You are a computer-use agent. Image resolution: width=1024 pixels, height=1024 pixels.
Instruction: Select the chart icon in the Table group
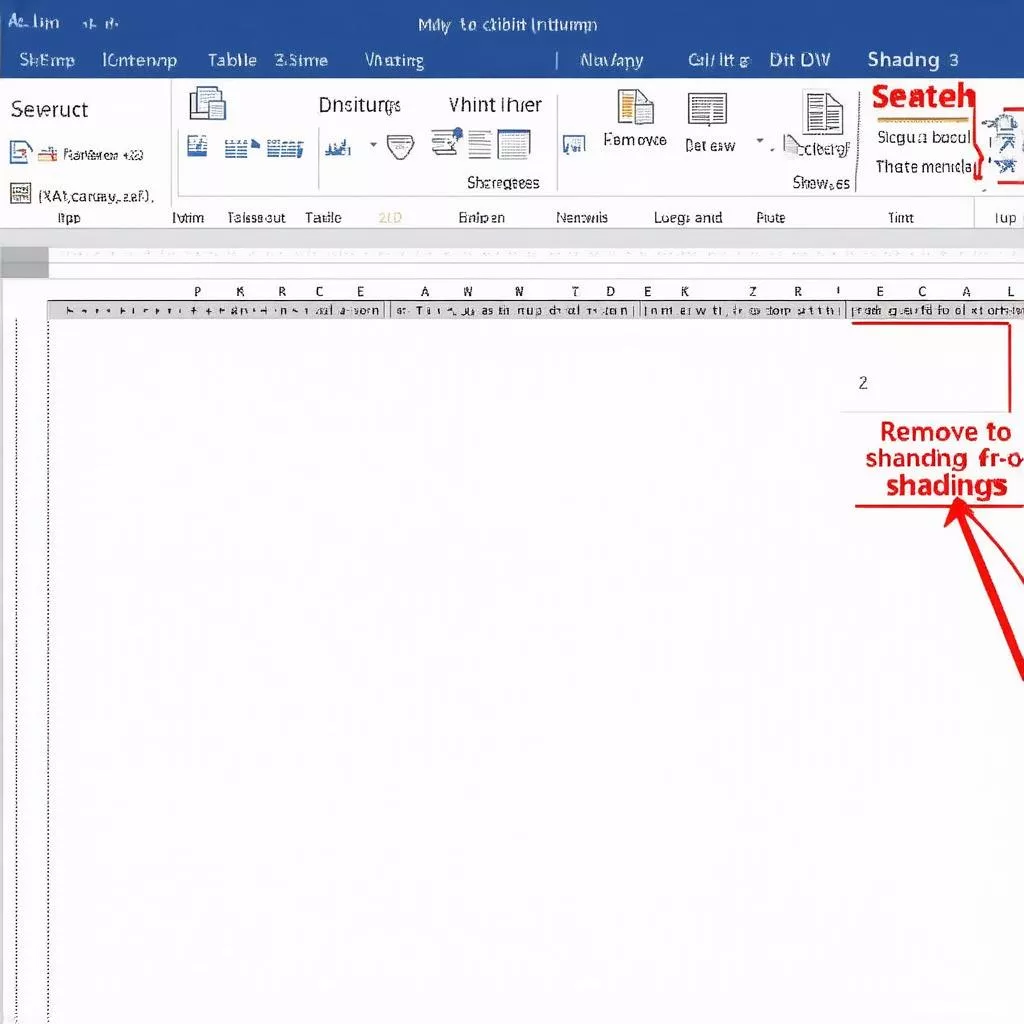pyautogui.click(x=337, y=147)
